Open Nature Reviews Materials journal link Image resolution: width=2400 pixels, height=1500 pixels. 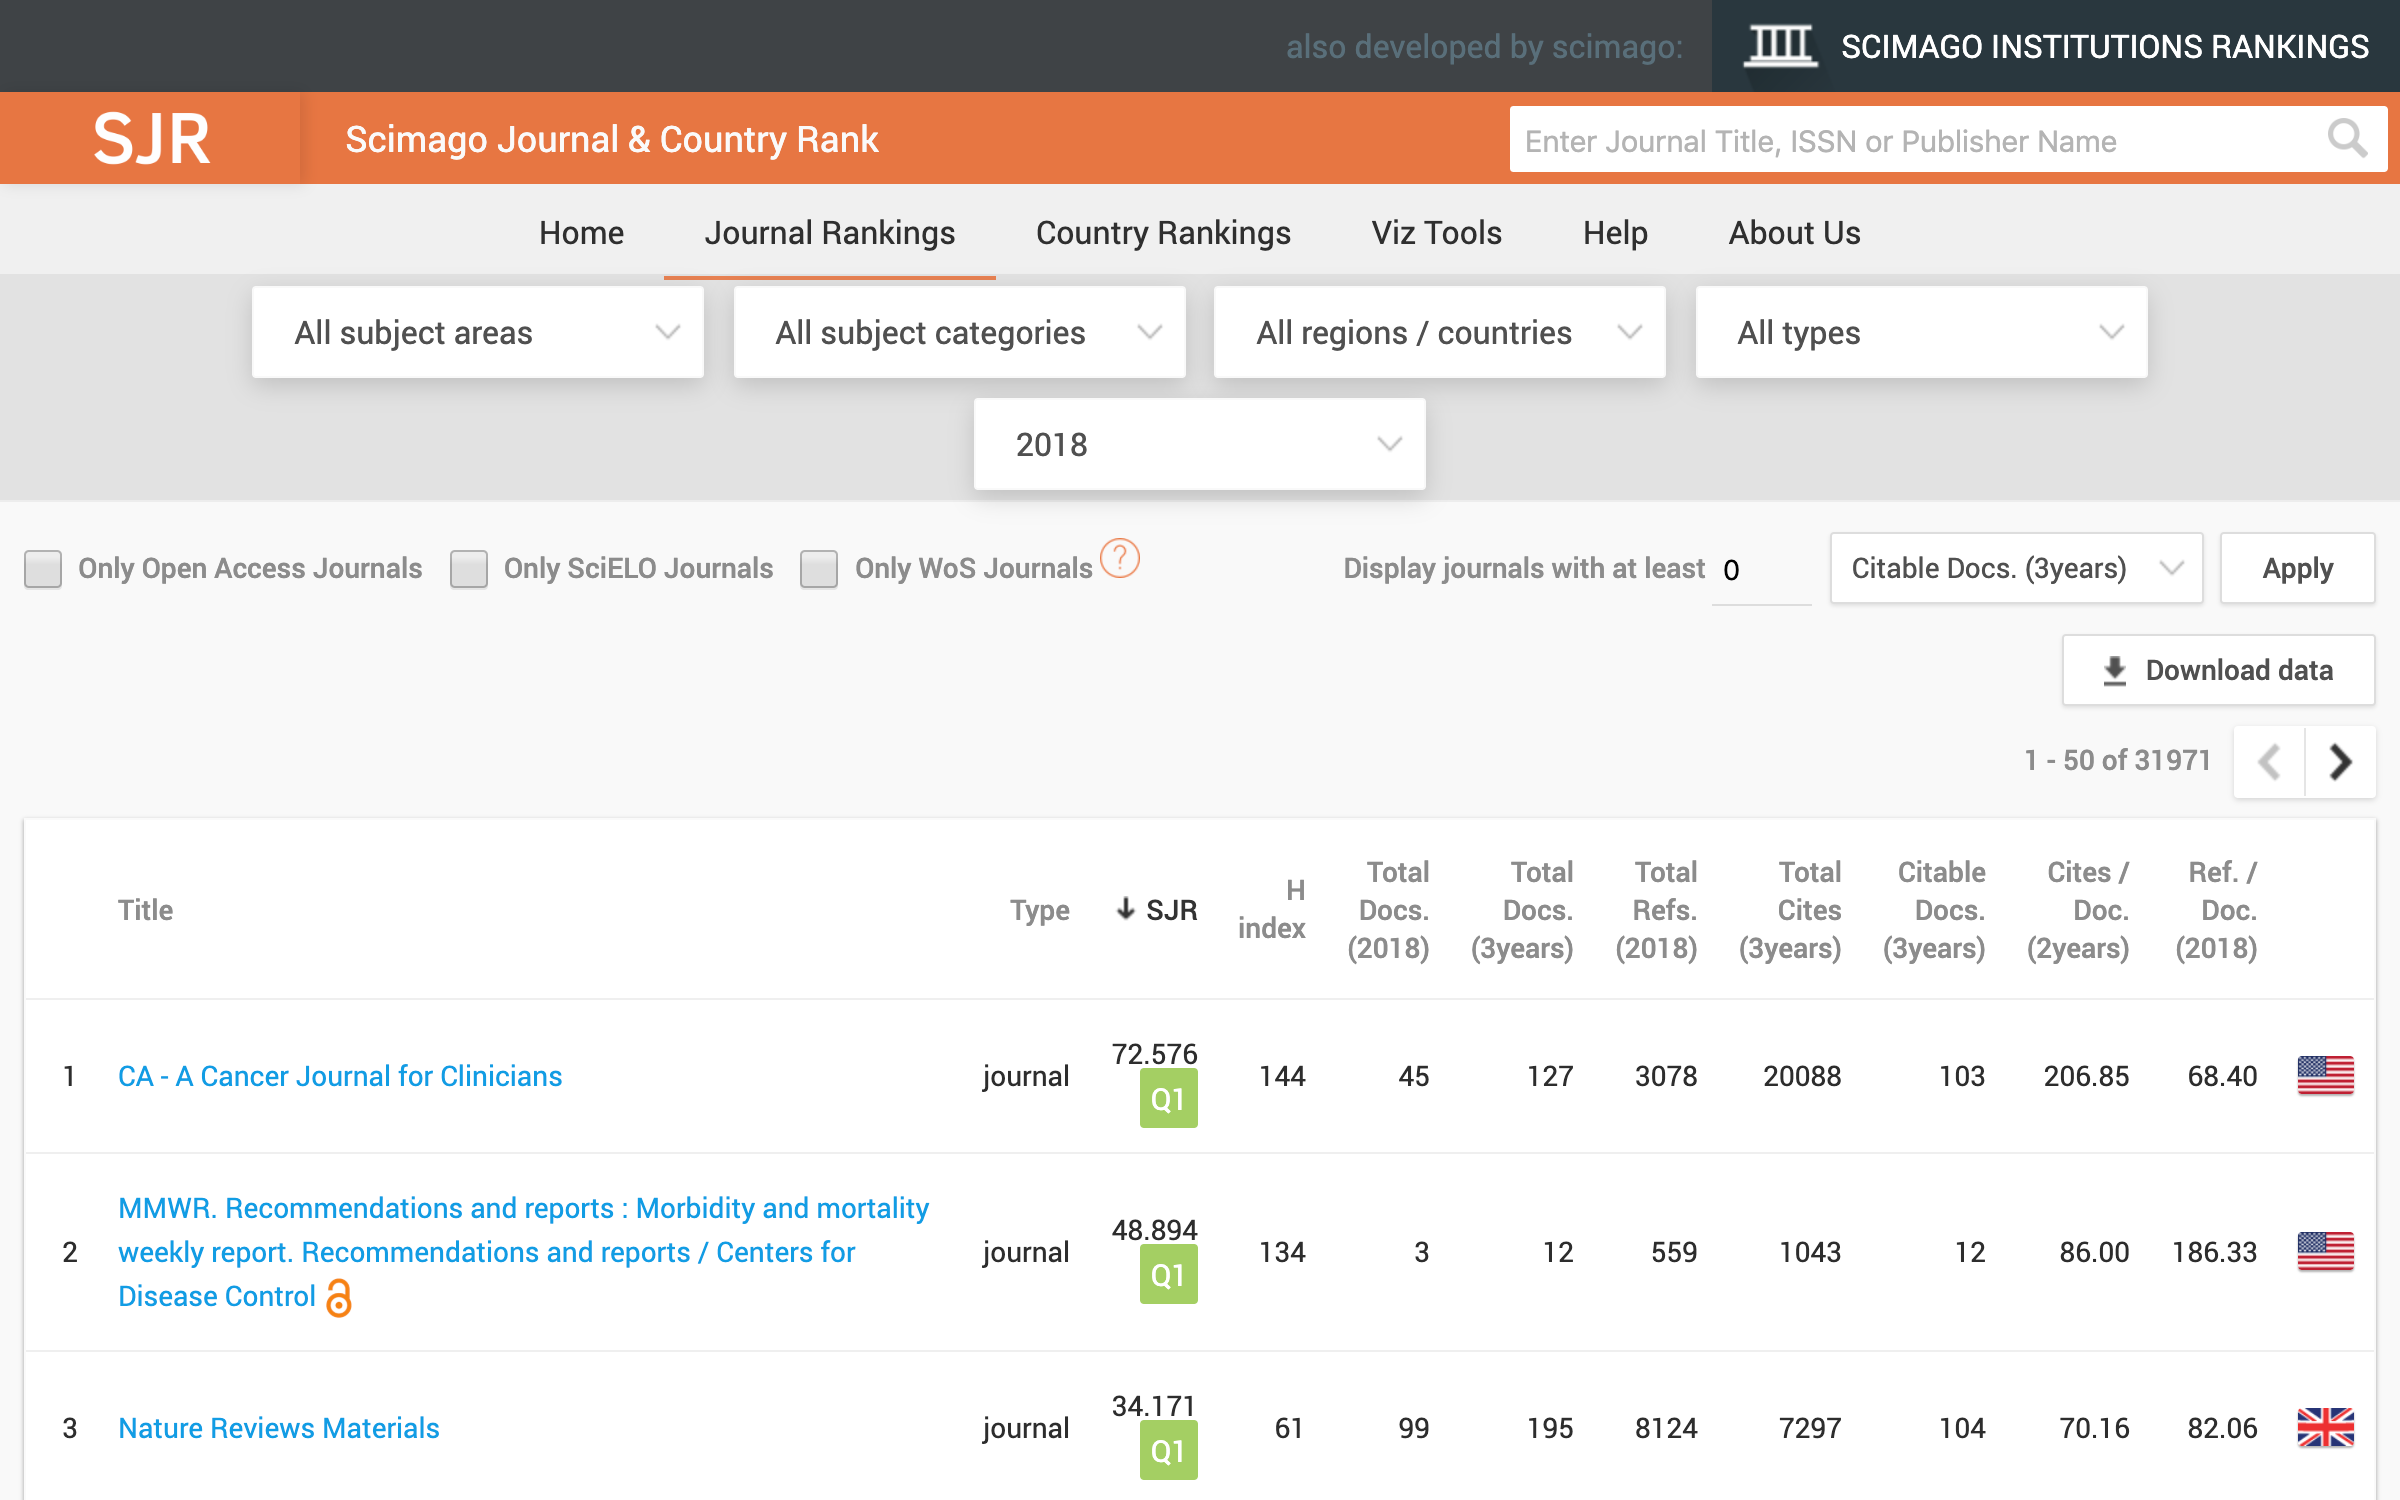(x=279, y=1428)
